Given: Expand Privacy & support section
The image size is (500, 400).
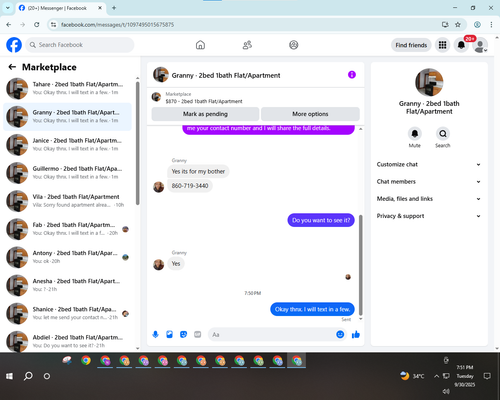Looking at the screenshot, I should pyautogui.click(x=429, y=216).
